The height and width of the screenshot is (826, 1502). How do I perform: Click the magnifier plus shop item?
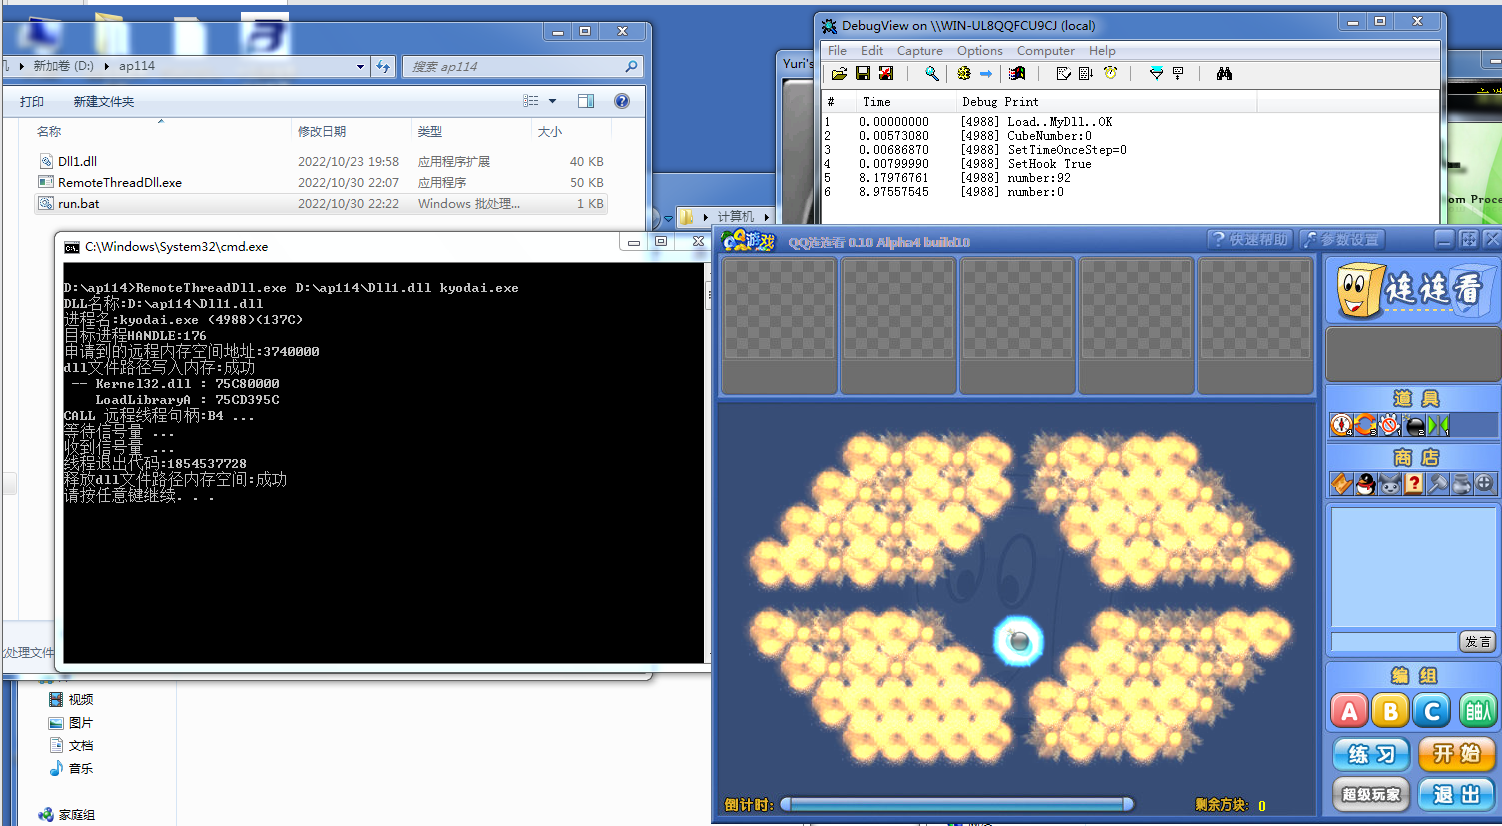pos(1485,484)
